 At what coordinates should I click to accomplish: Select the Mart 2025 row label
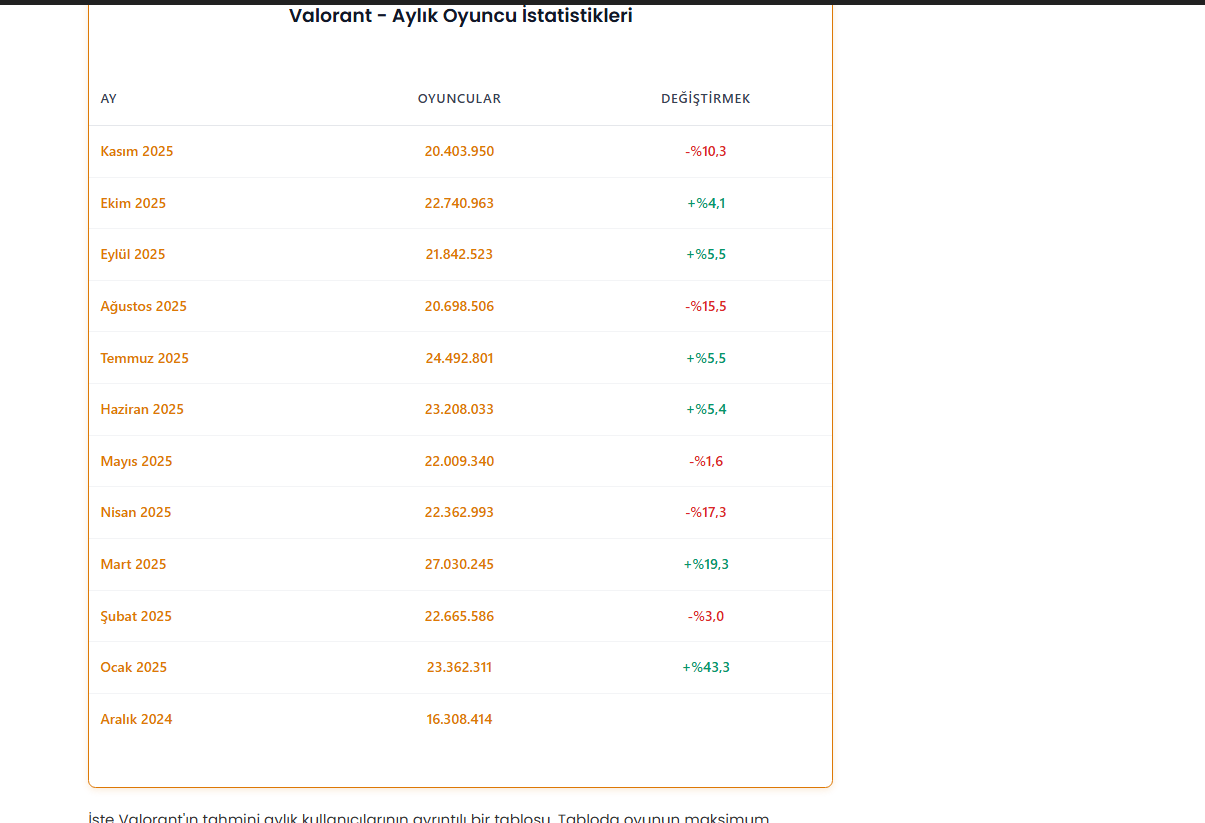point(133,564)
